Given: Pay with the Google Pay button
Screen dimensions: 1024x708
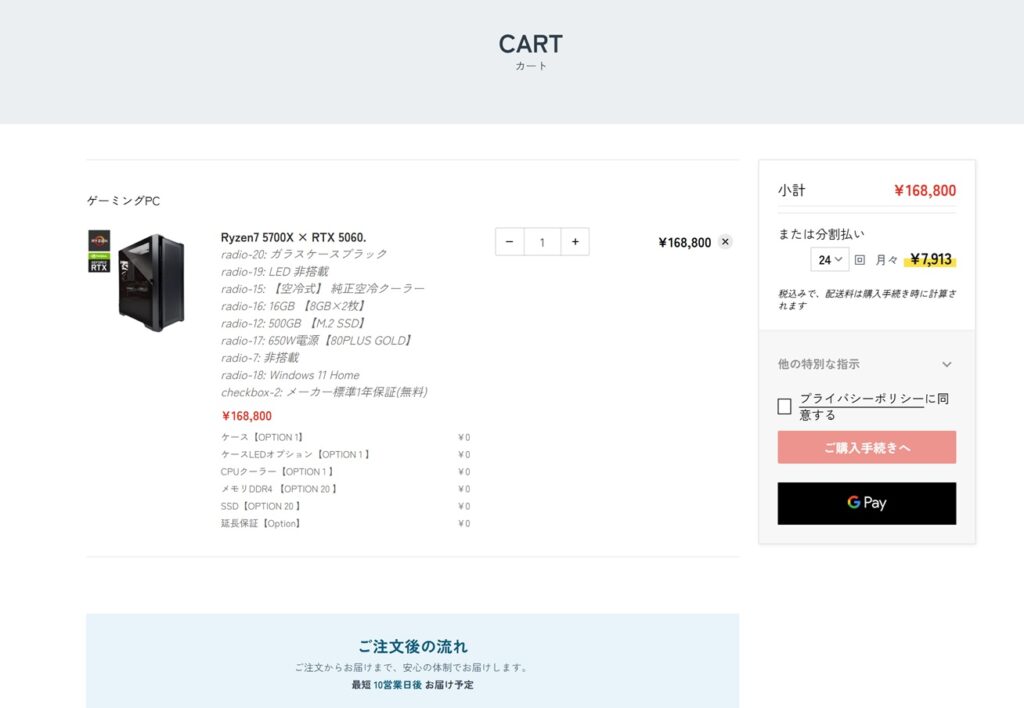Looking at the screenshot, I should [x=866, y=504].
